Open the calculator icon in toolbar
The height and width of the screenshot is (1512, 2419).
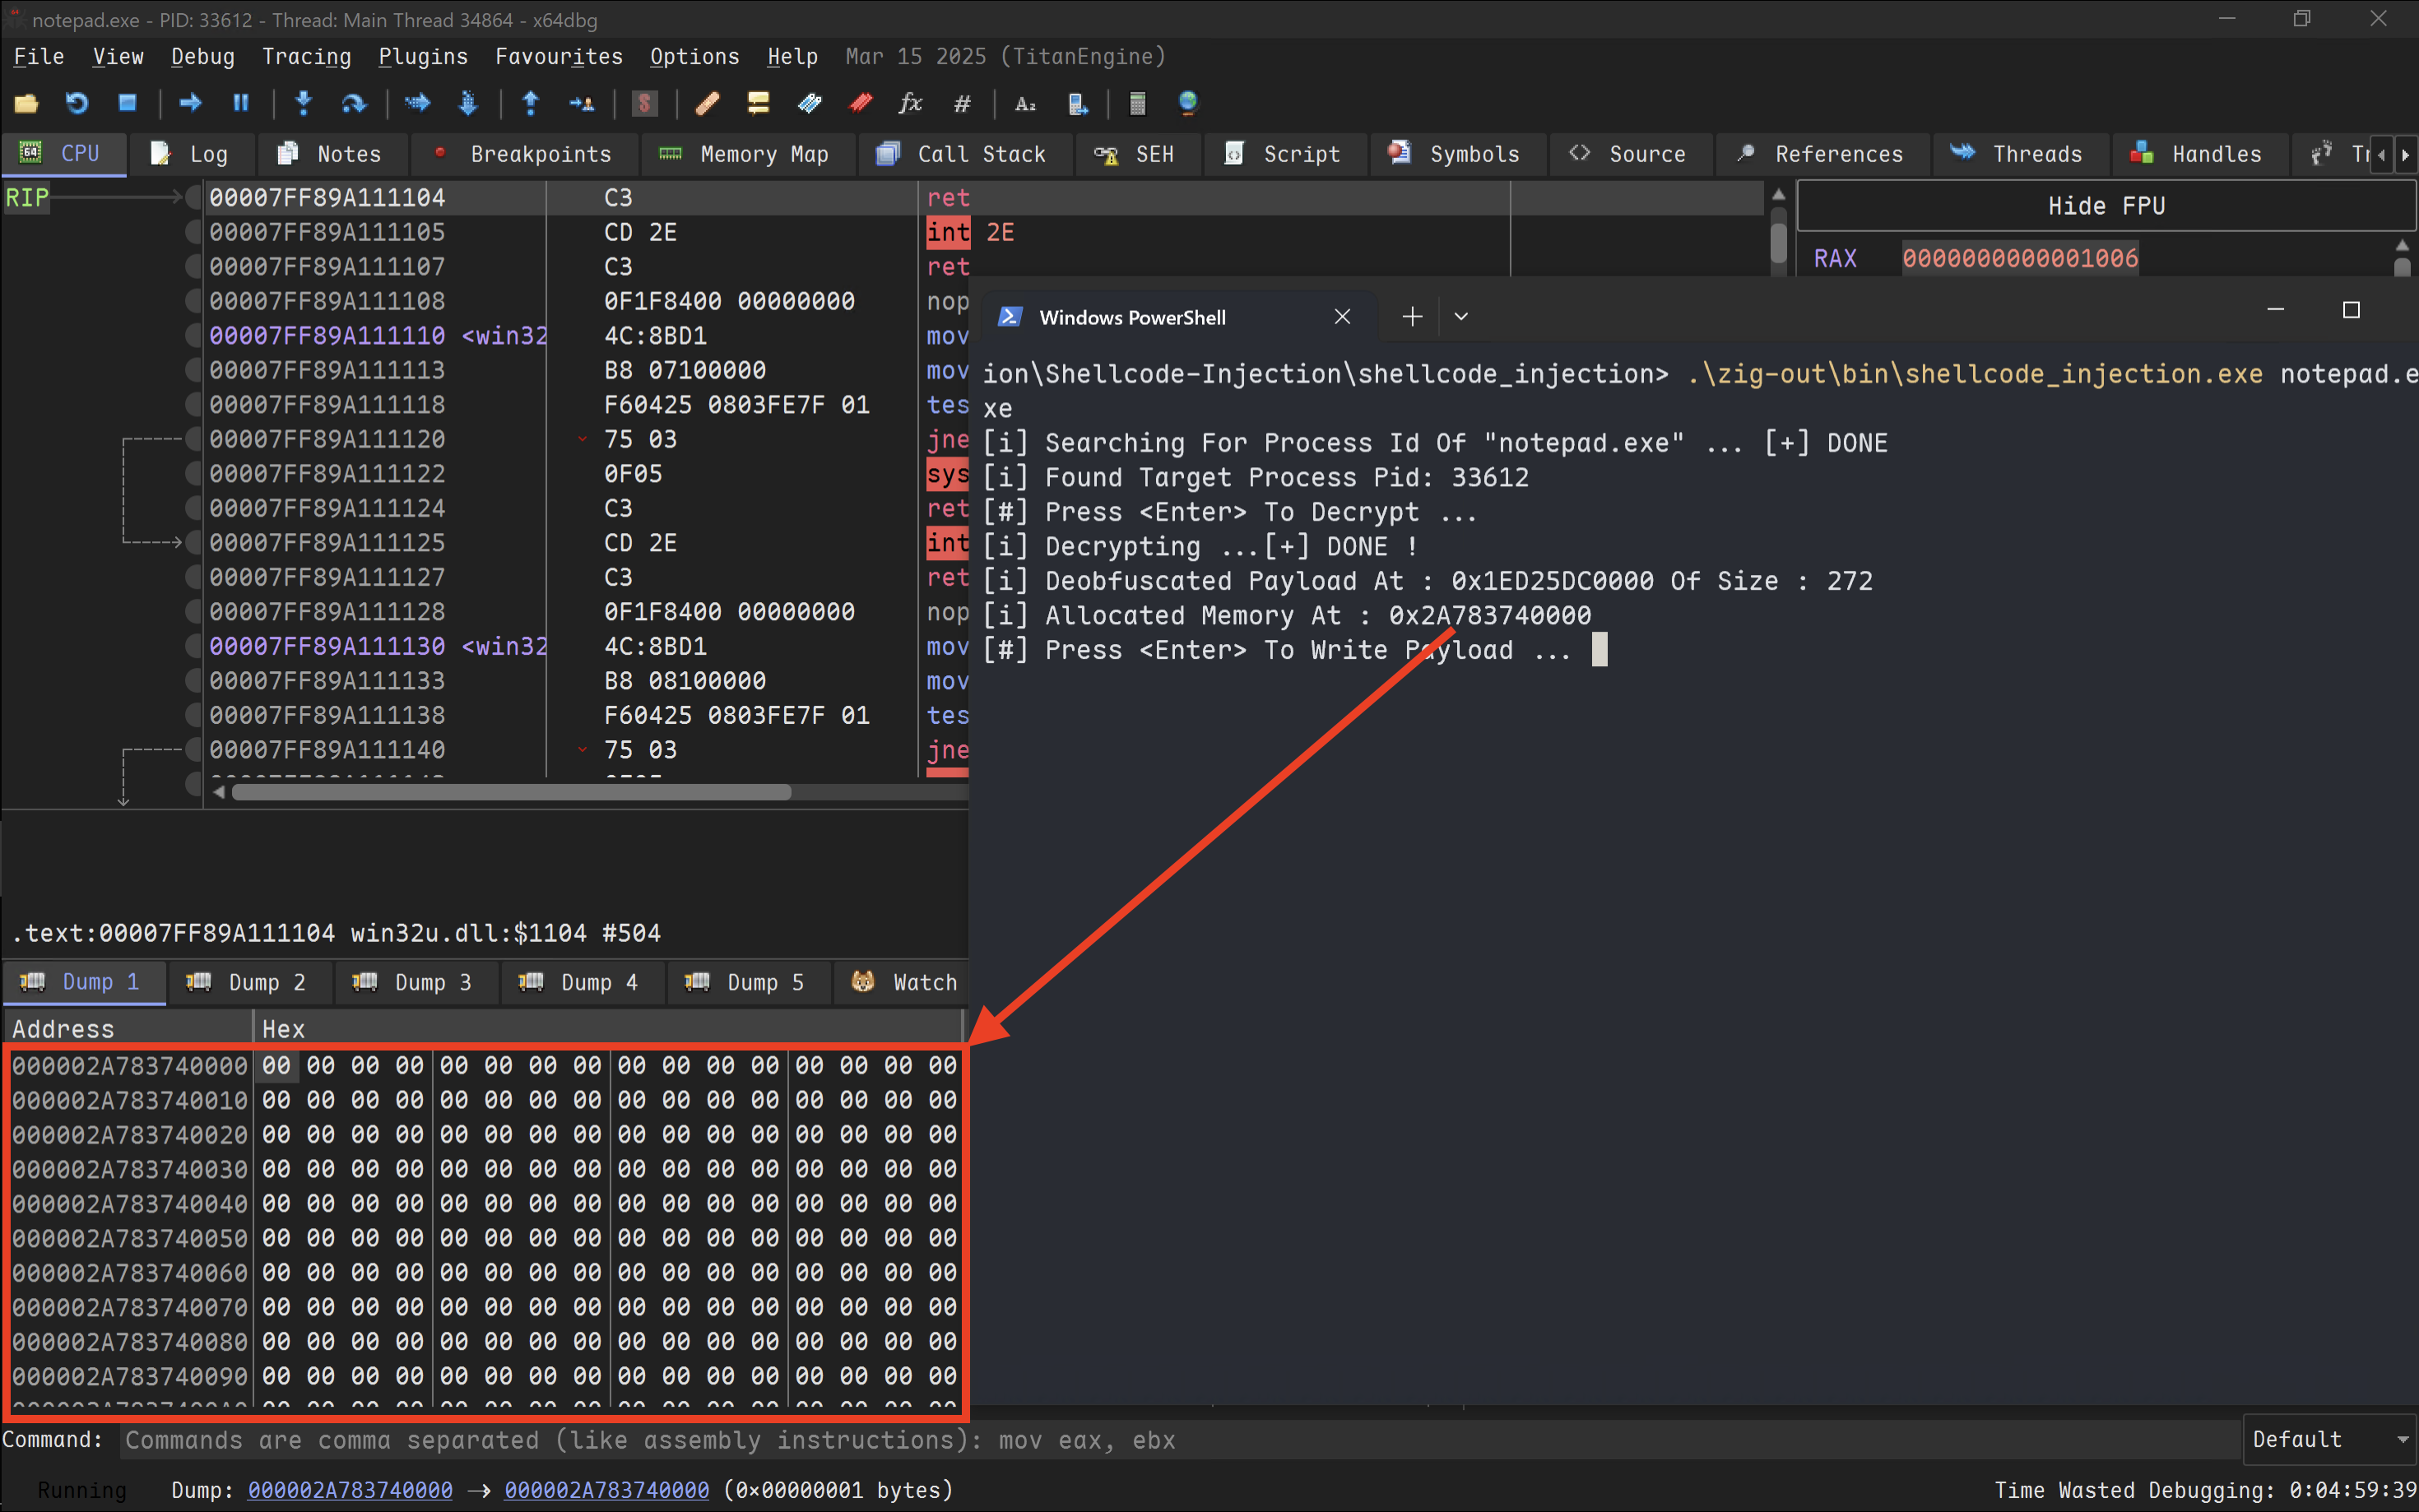point(1137,103)
